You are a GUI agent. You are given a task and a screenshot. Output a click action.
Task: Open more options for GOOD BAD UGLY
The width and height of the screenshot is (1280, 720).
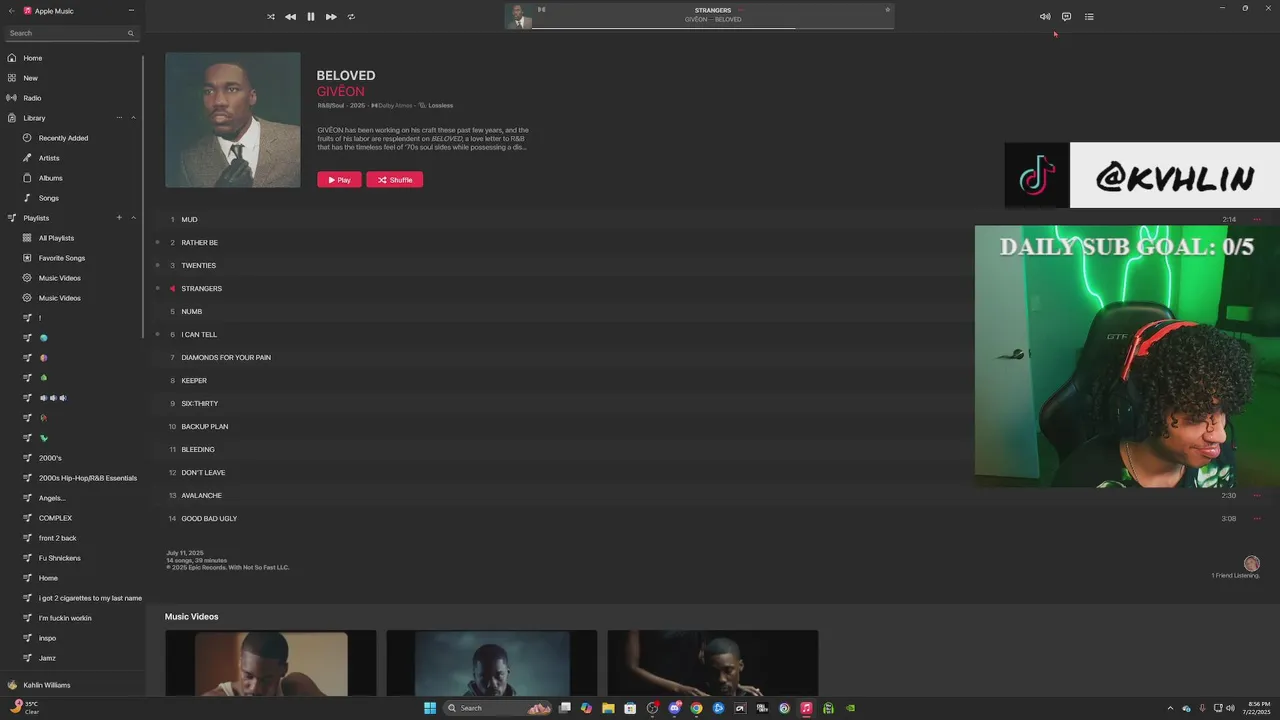(1257, 518)
